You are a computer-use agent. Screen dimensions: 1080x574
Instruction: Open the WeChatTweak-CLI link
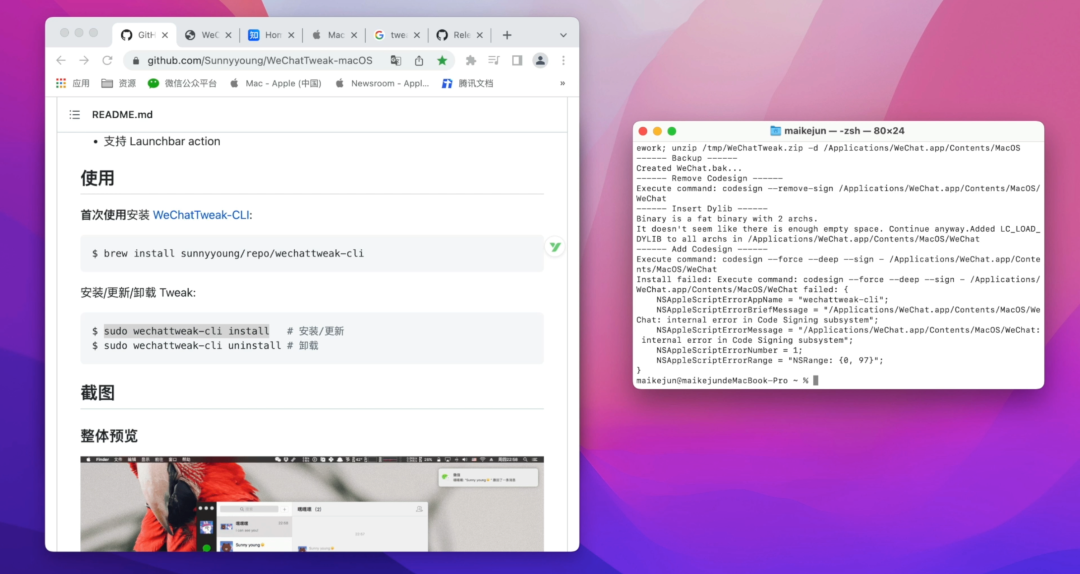200,215
